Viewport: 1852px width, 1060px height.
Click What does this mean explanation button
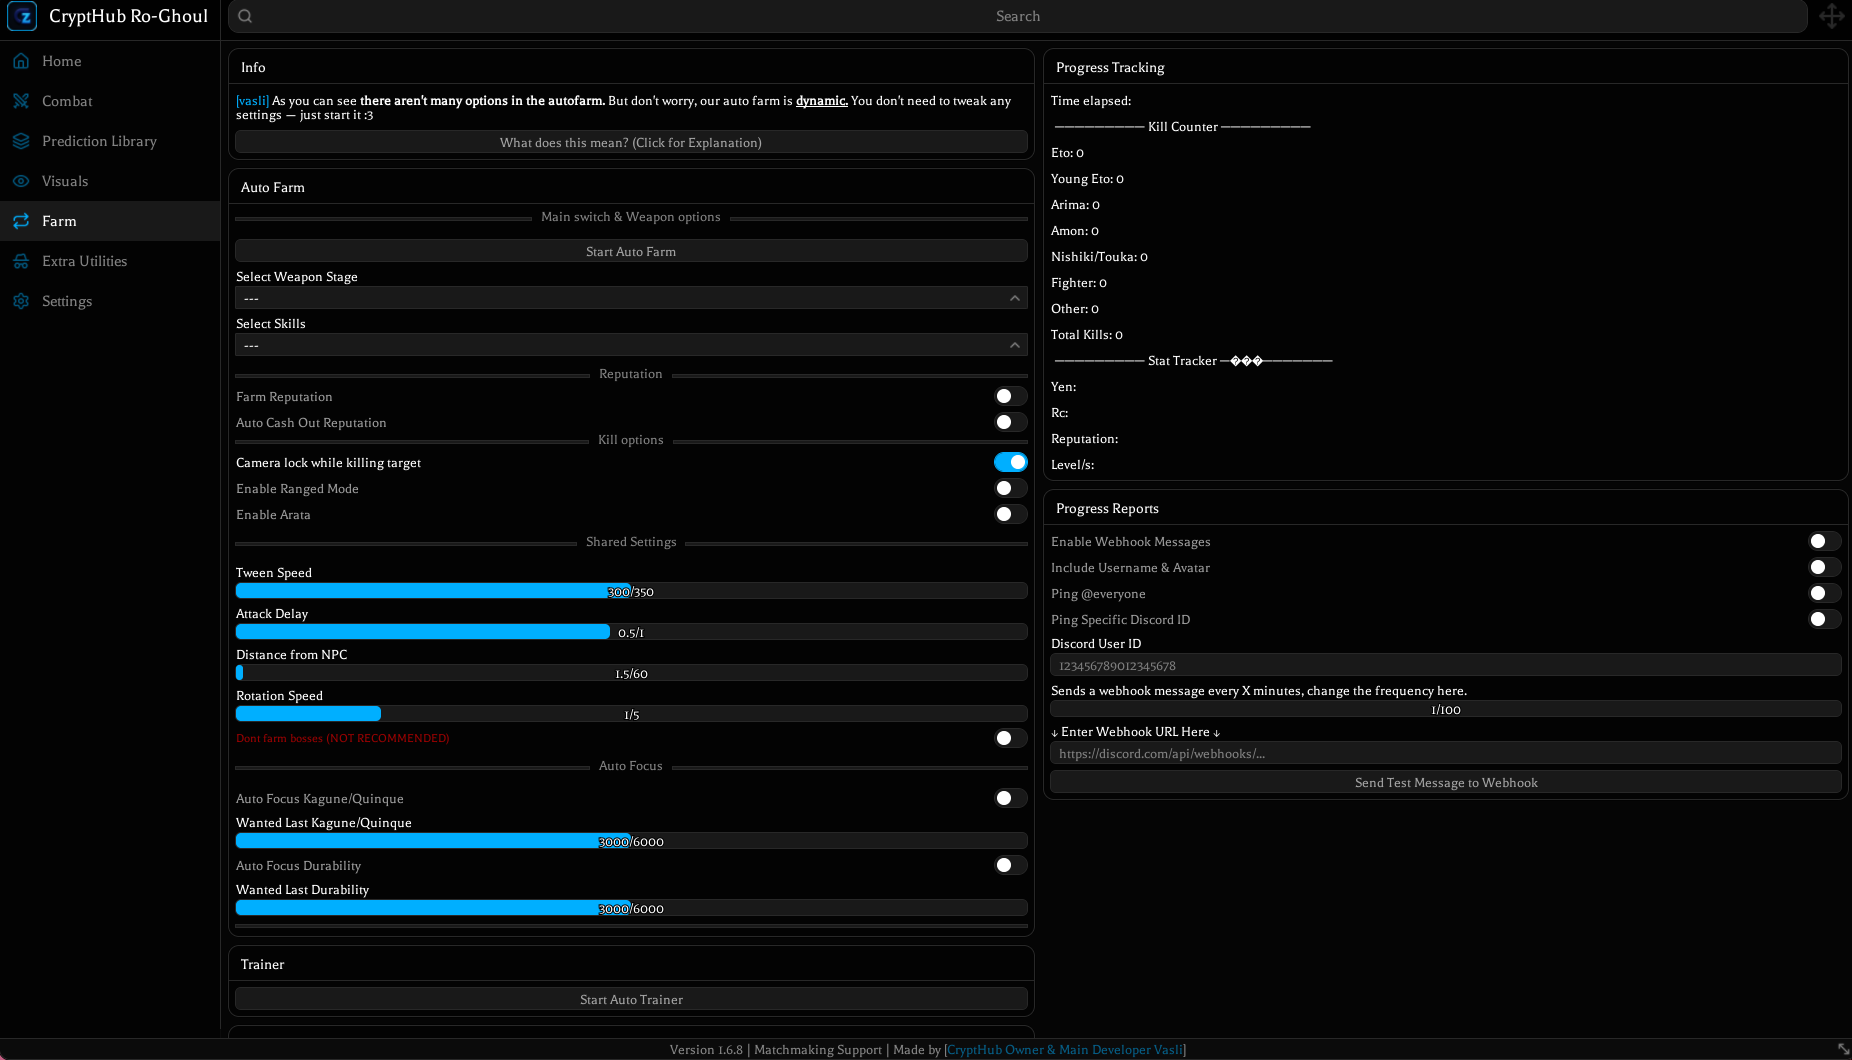coord(631,142)
